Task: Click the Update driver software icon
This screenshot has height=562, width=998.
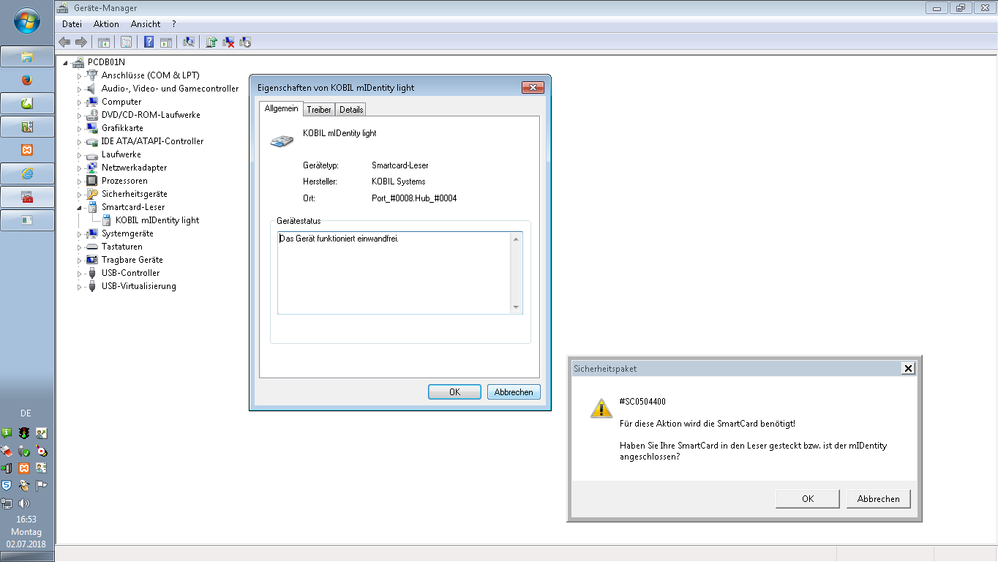Action: [211, 42]
